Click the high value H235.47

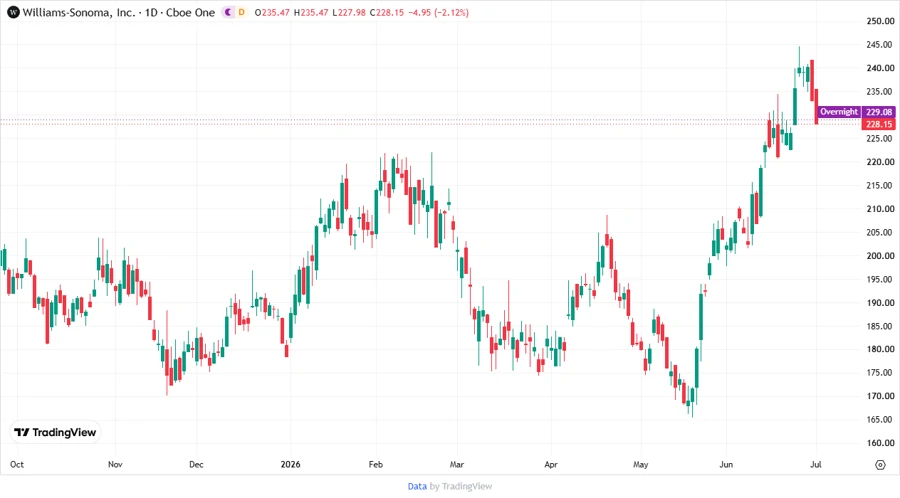(311, 12)
